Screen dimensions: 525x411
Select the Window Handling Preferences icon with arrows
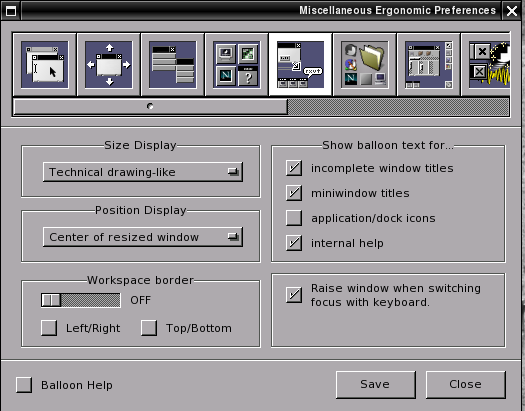(109, 65)
